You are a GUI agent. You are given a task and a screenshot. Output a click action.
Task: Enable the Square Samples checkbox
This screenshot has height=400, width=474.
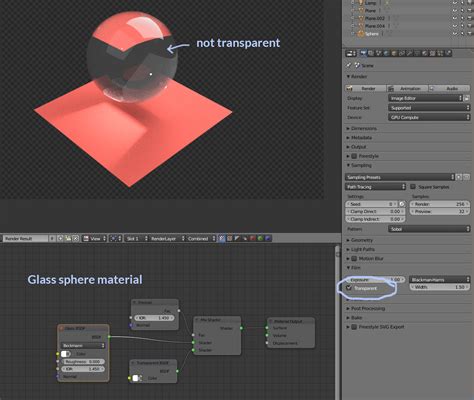click(x=413, y=187)
